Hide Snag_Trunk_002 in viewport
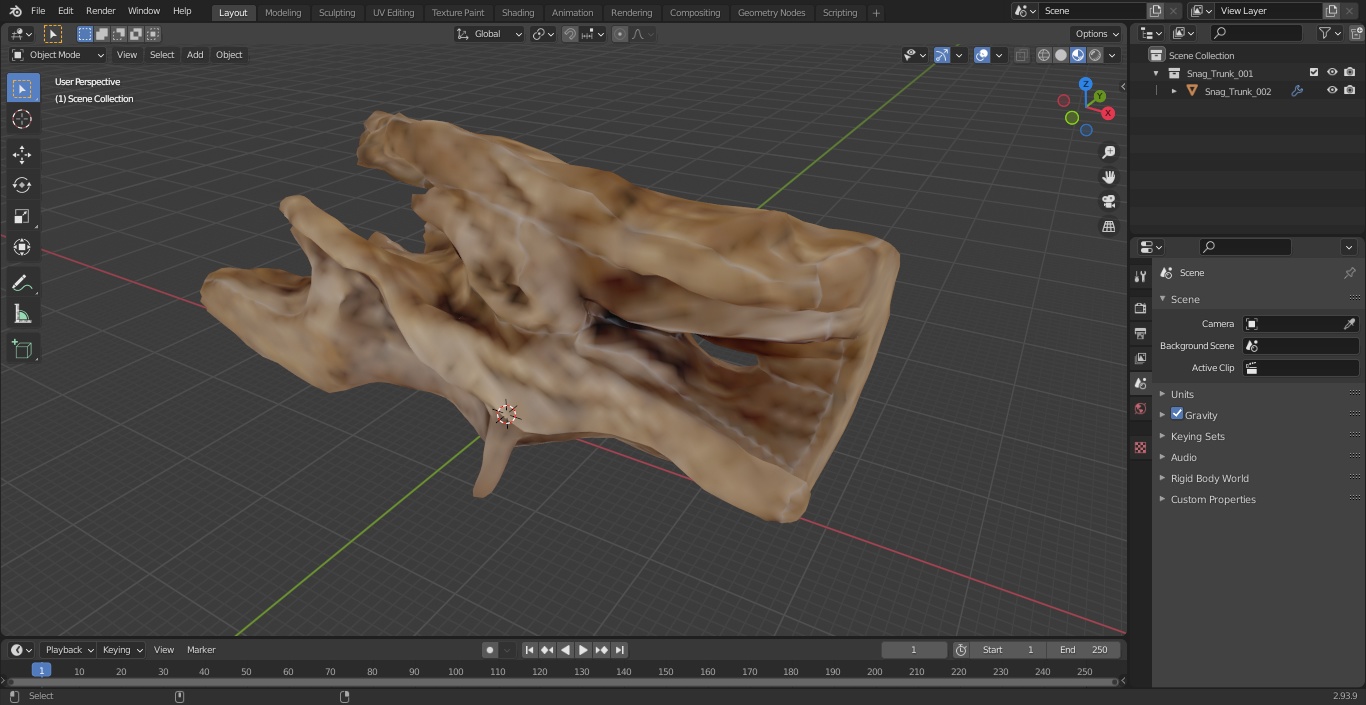This screenshot has height=705, width=1366. 1332,90
